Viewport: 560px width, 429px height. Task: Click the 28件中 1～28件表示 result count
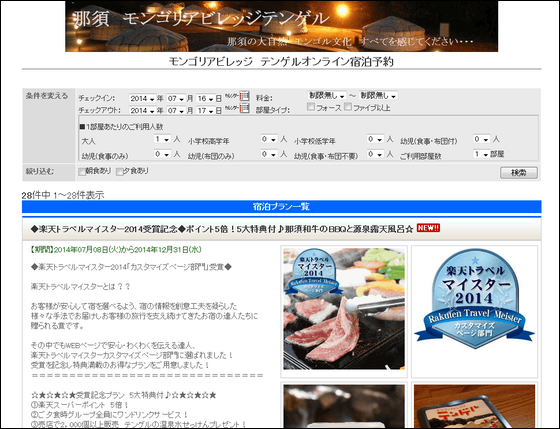click(x=63, y=195)
